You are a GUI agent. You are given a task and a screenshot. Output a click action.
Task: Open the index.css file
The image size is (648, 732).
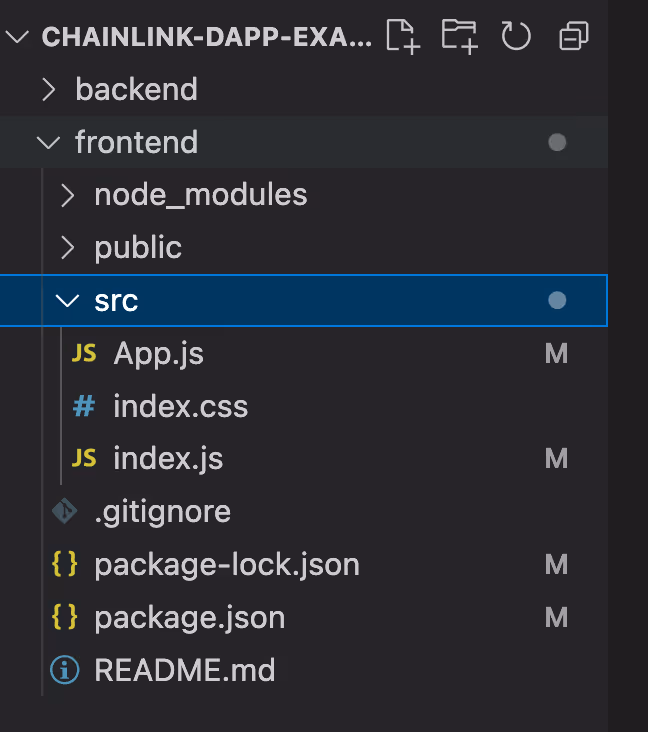304,406
